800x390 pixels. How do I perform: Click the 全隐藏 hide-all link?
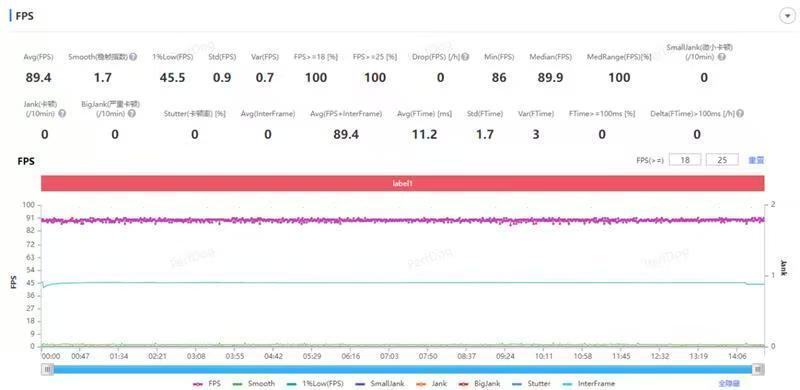tap(729, 383)
